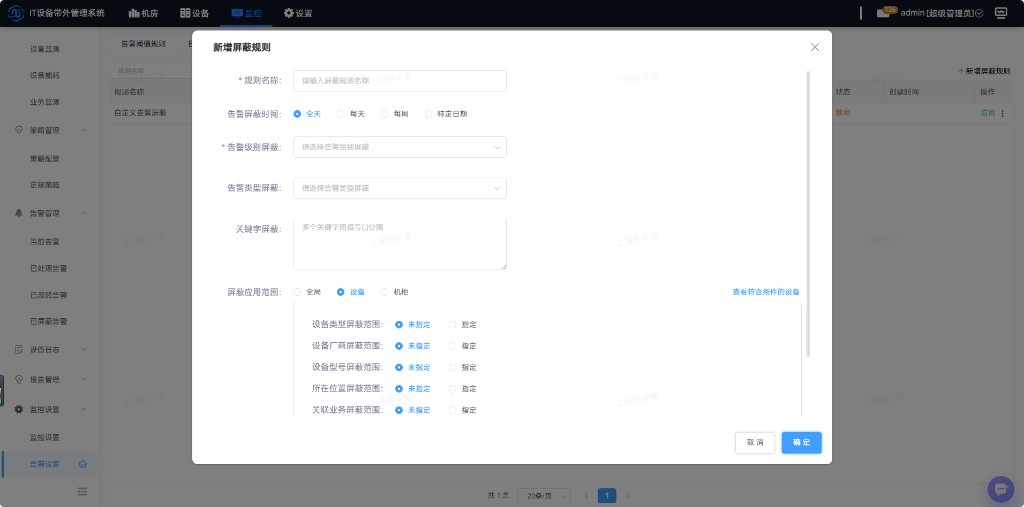Viewport: 1024px width, 507px height.
Task: Click the 报告管理 sidebar icon
Action: coord(18,379)
